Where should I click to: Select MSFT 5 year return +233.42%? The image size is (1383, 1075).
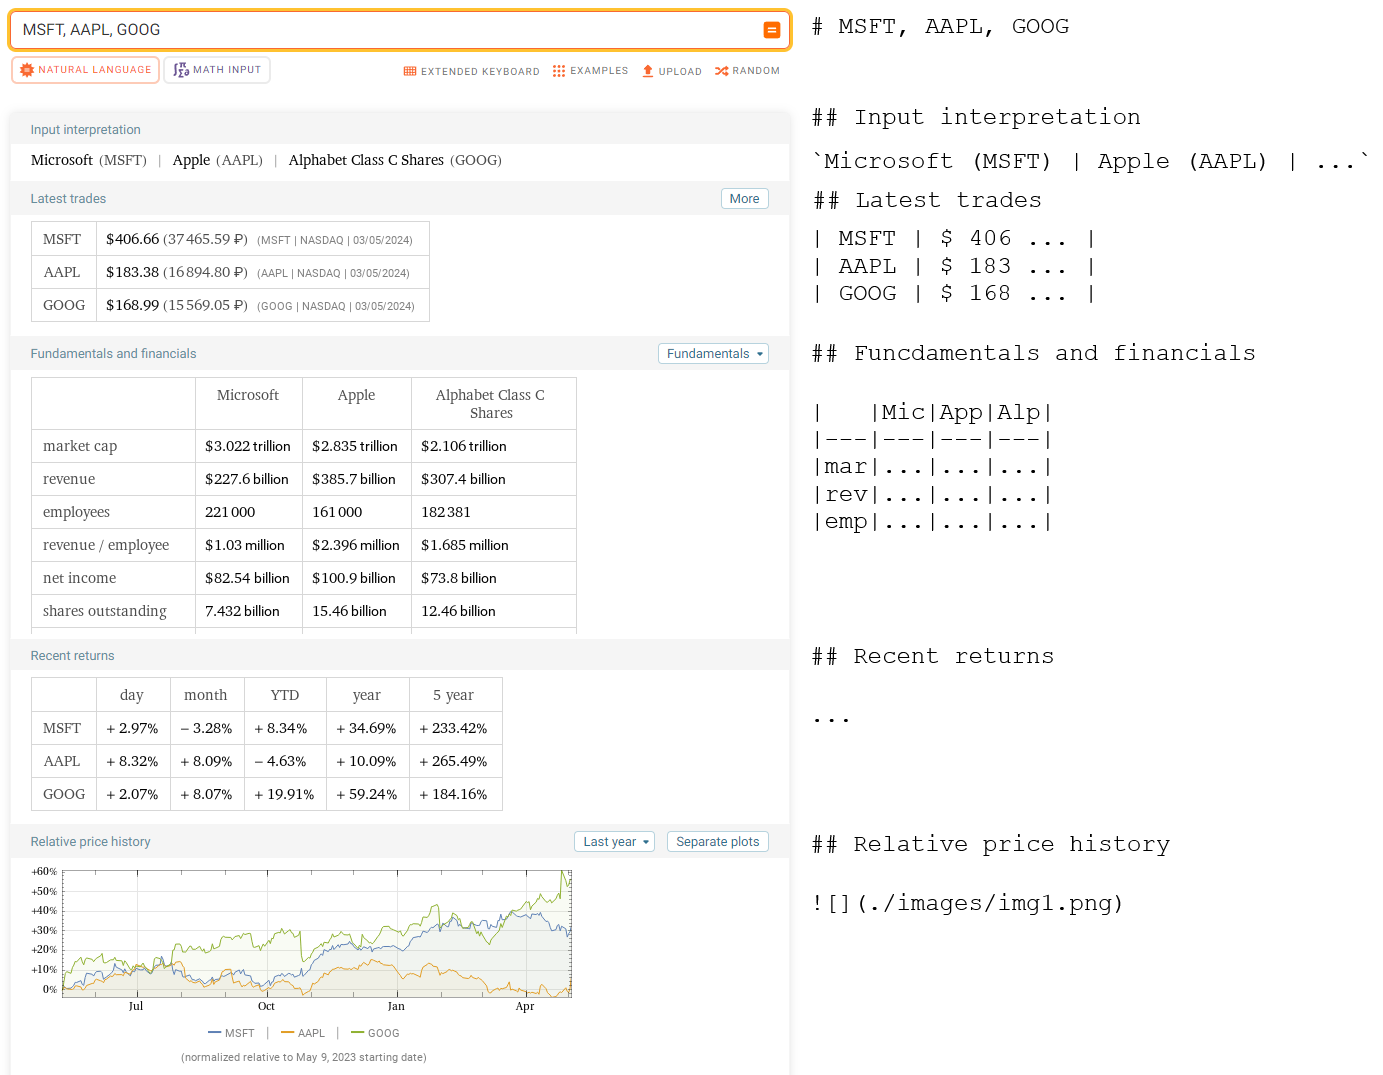(453, 728)
